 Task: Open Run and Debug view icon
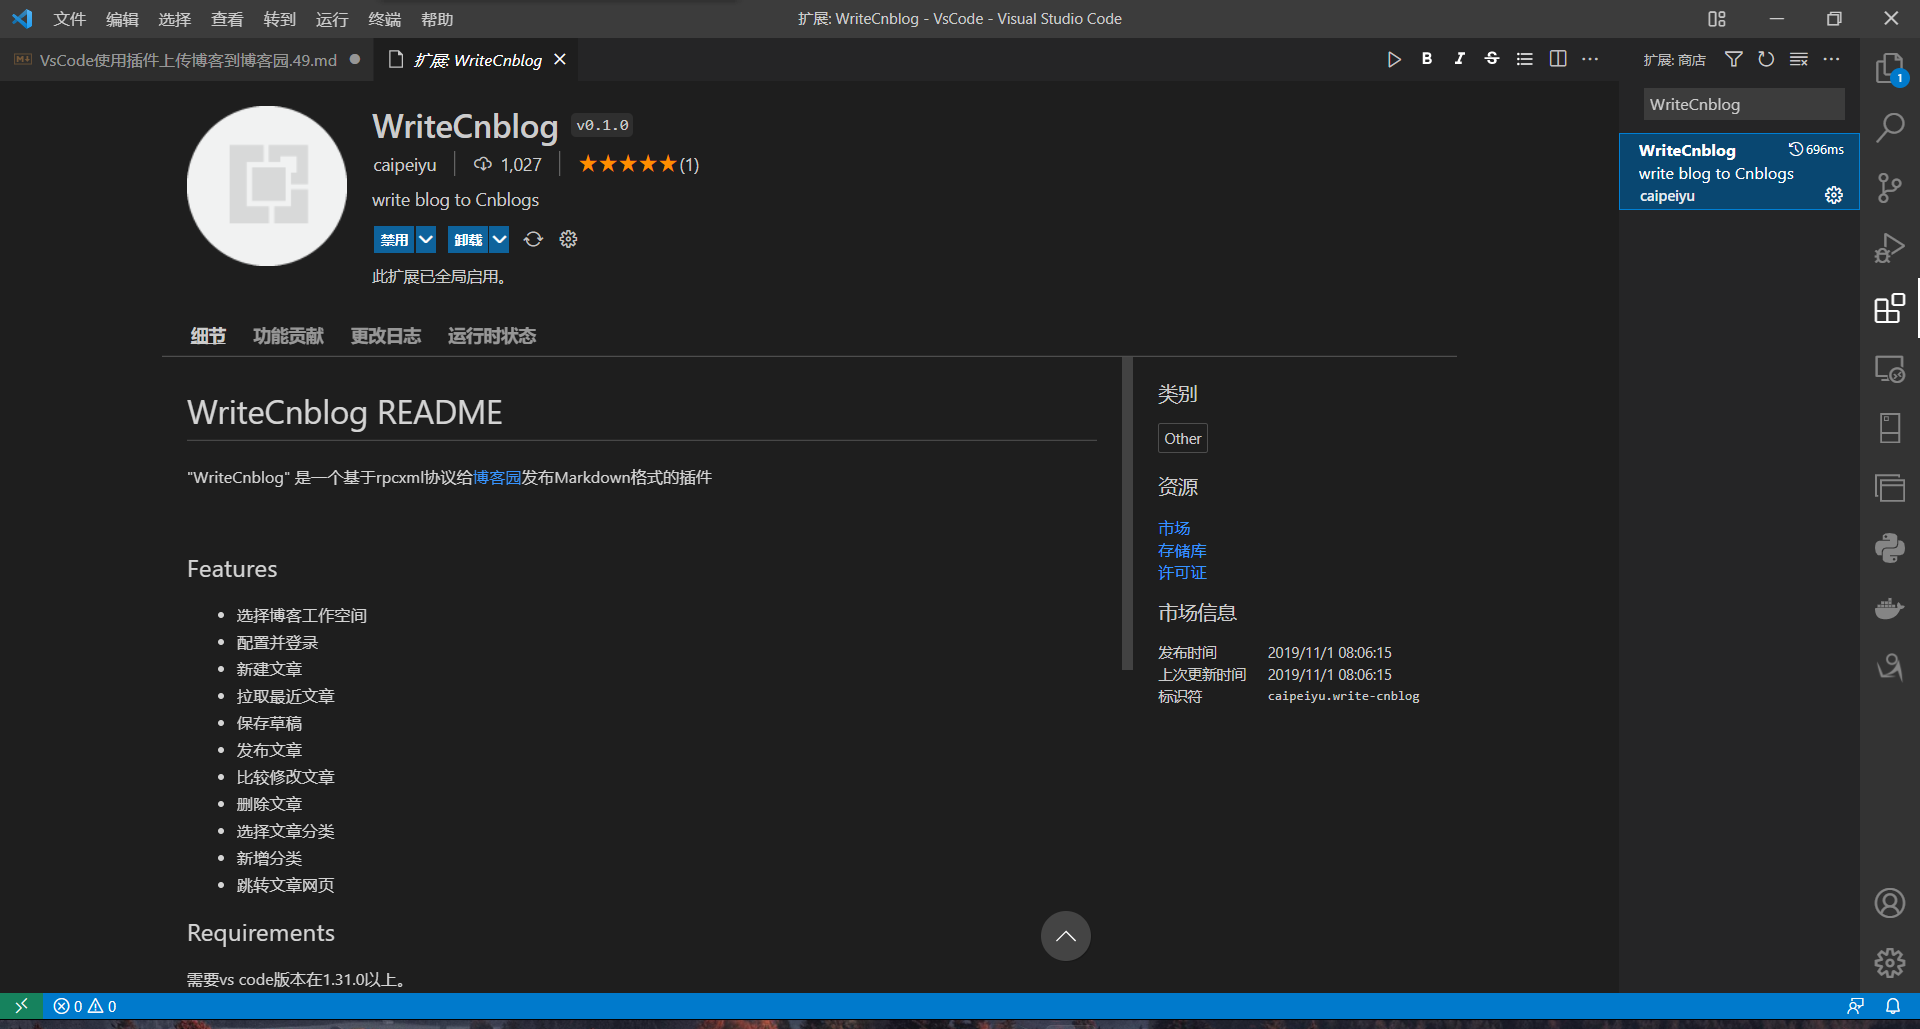tap(1889, 248)
